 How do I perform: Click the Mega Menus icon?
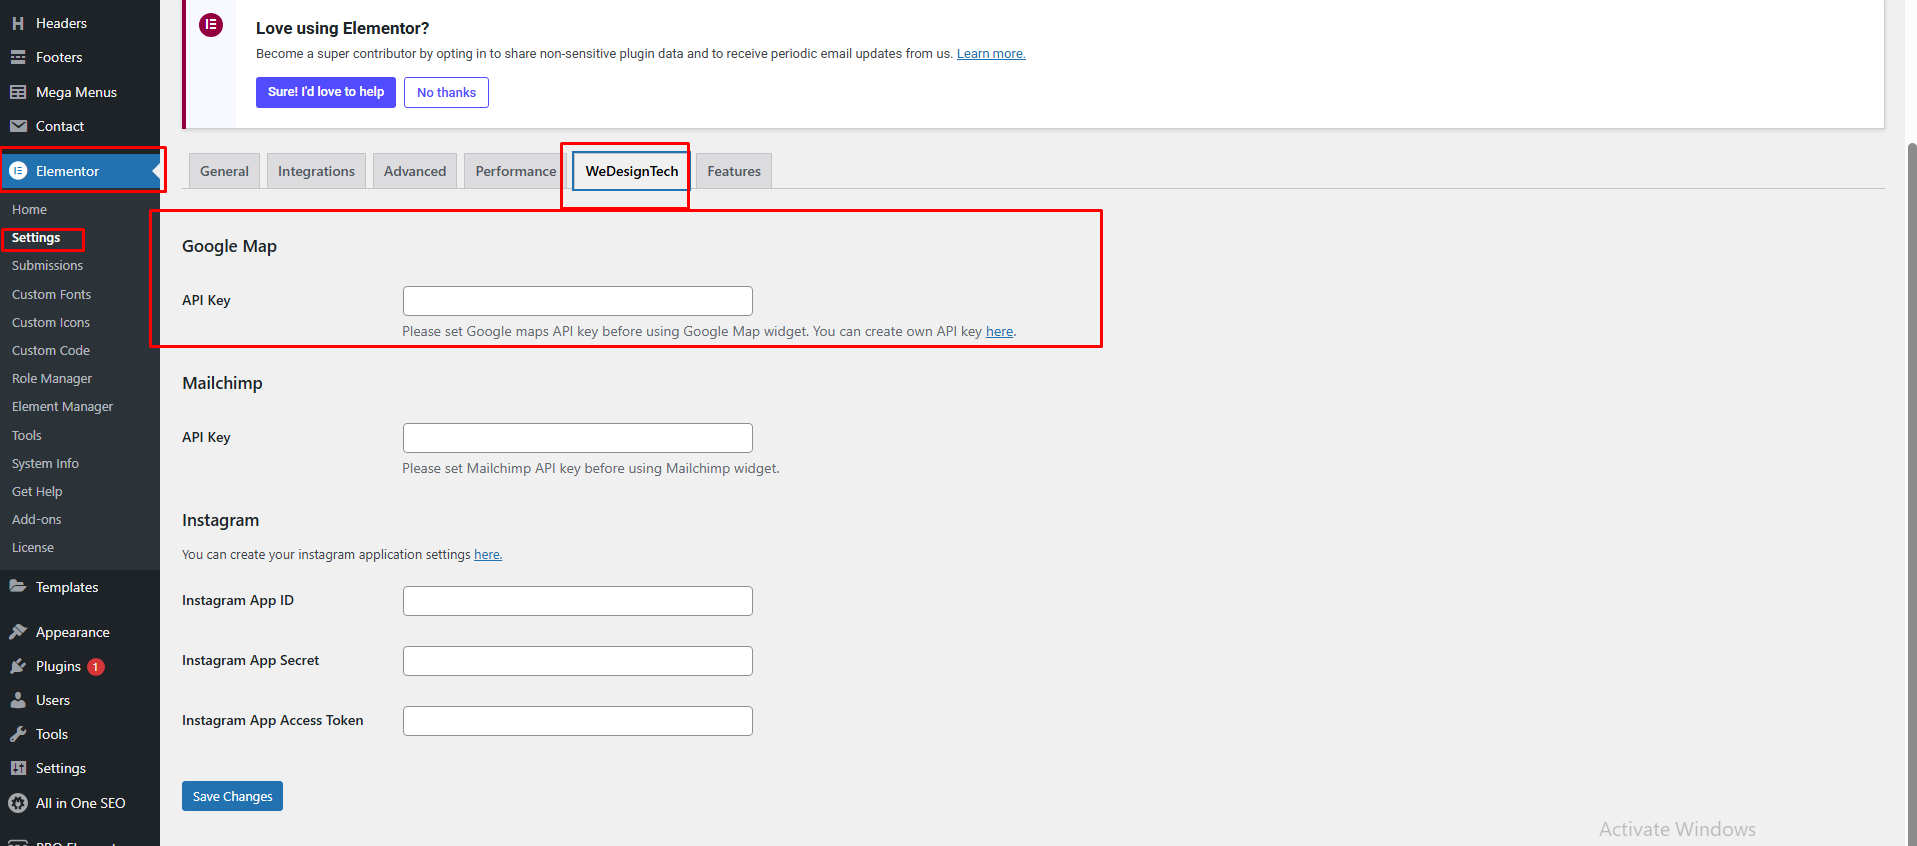(18, 92)
